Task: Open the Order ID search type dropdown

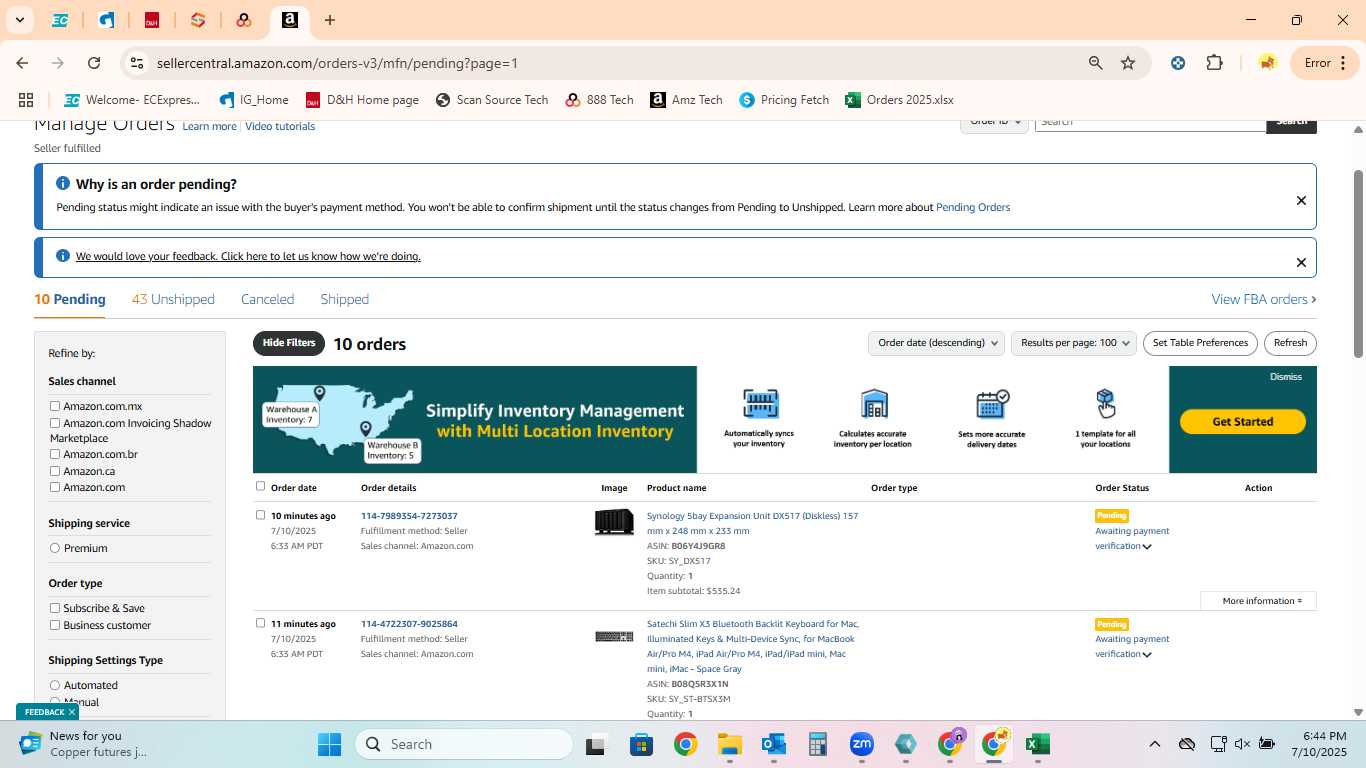Action: 994,122
